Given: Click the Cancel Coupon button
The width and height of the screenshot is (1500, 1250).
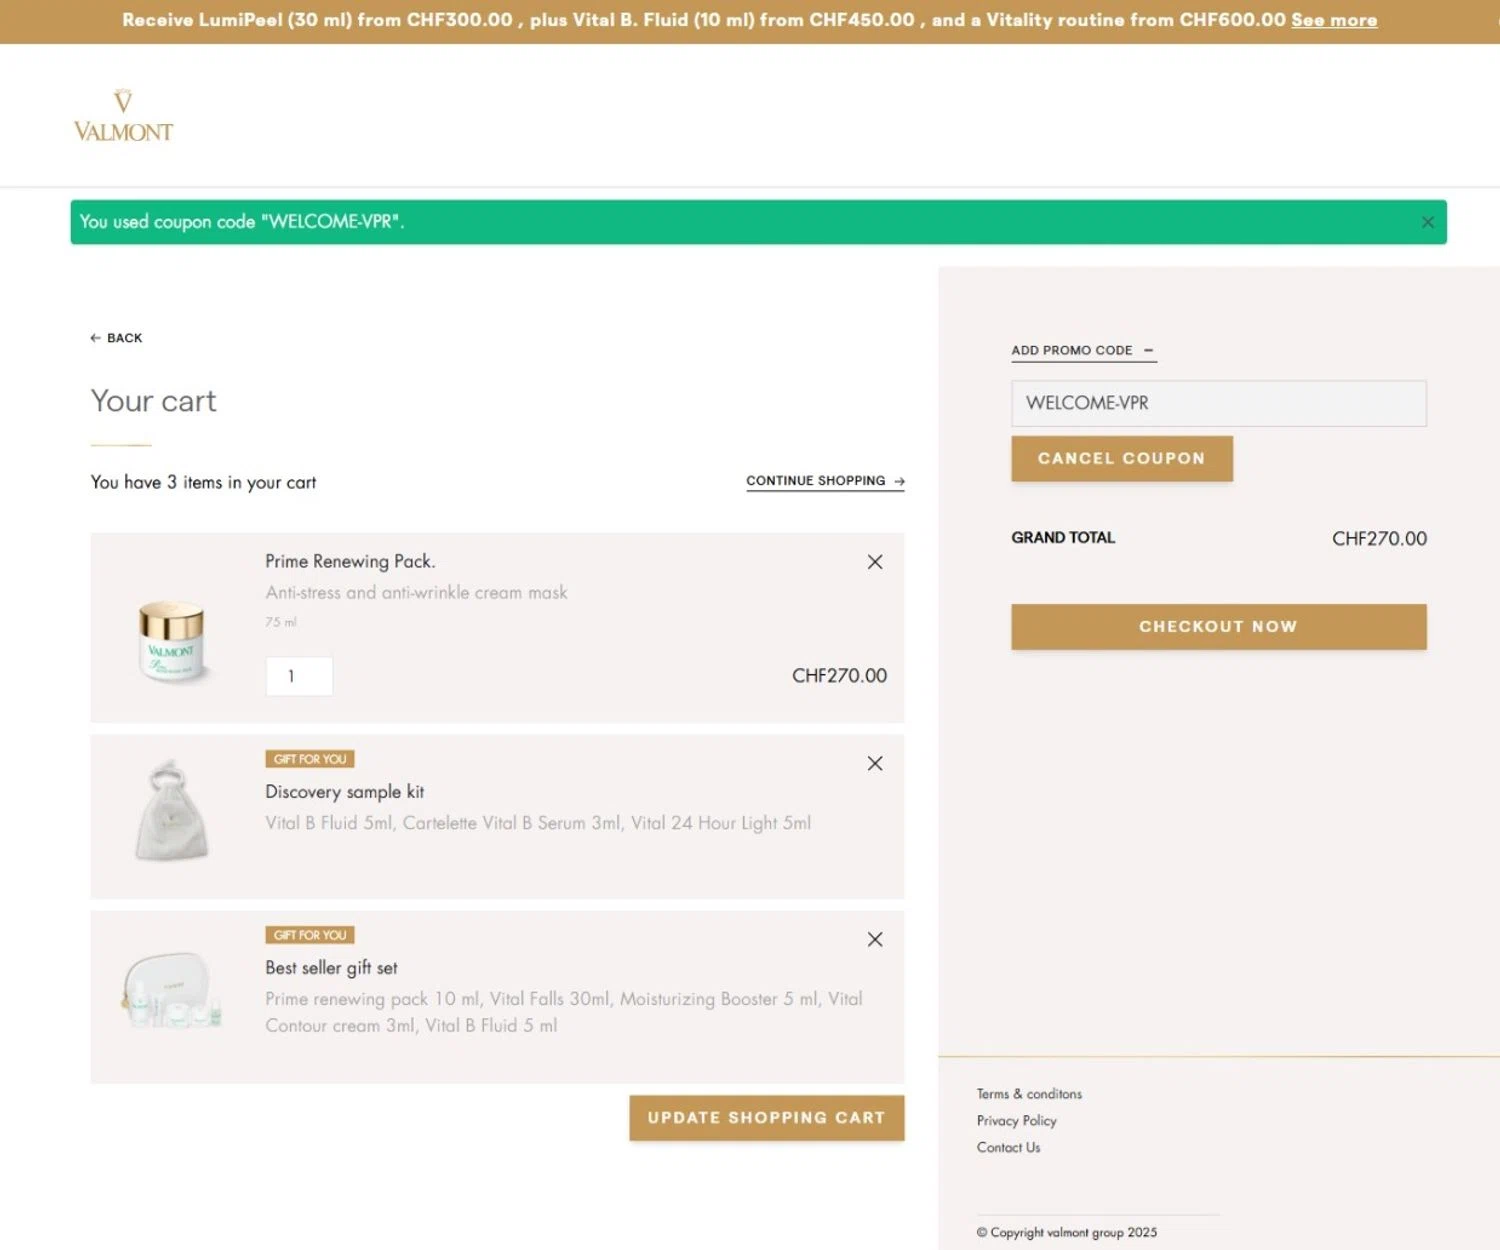Looking at the screenshot, I should pos(1121,458).
